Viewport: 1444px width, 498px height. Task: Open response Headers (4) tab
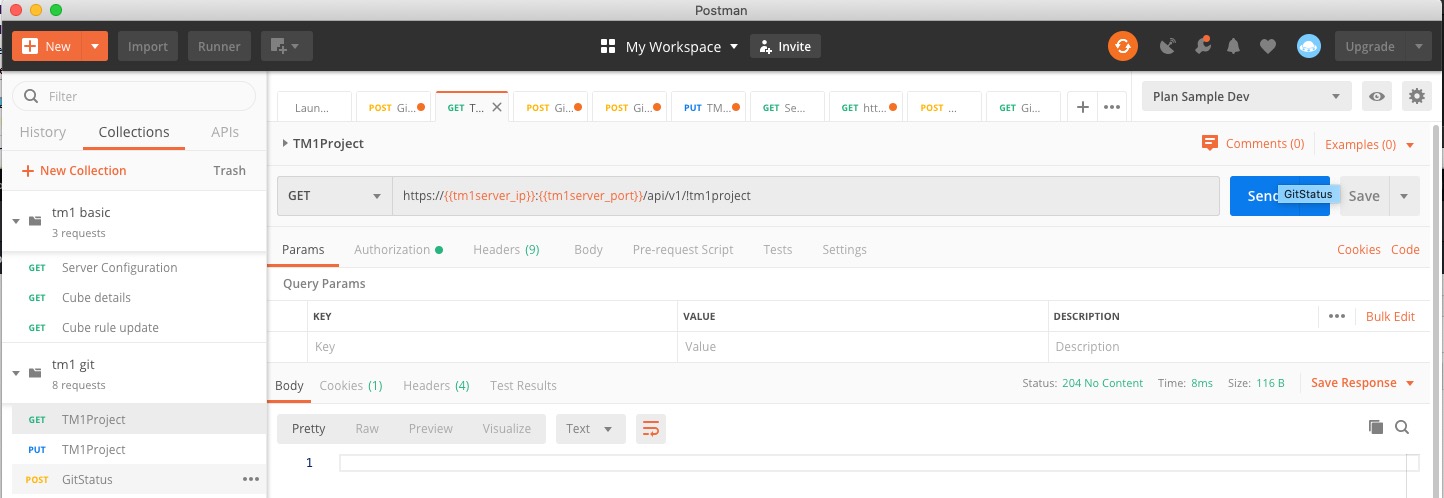click(x=436, y=385)
